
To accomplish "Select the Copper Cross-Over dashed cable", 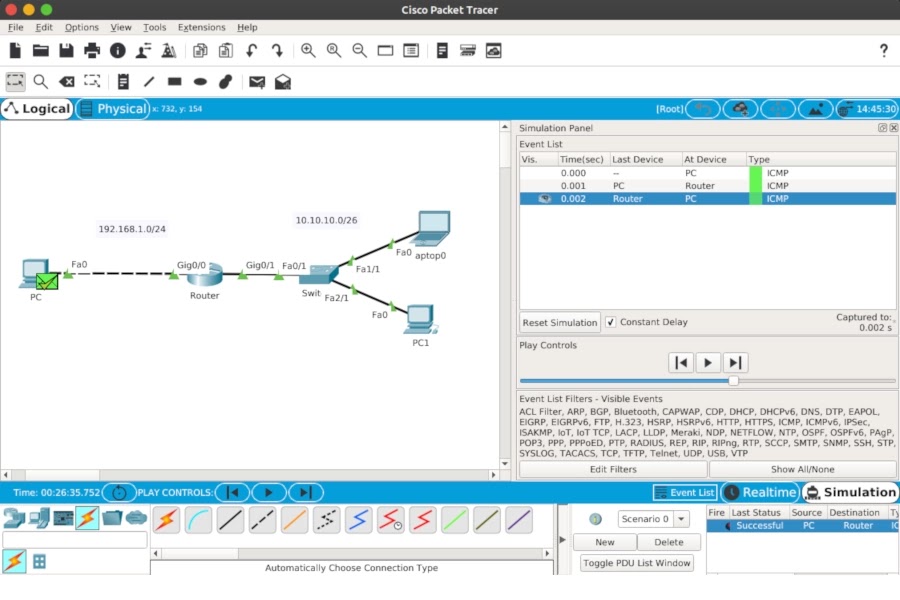I will click(x=262, y=520).
